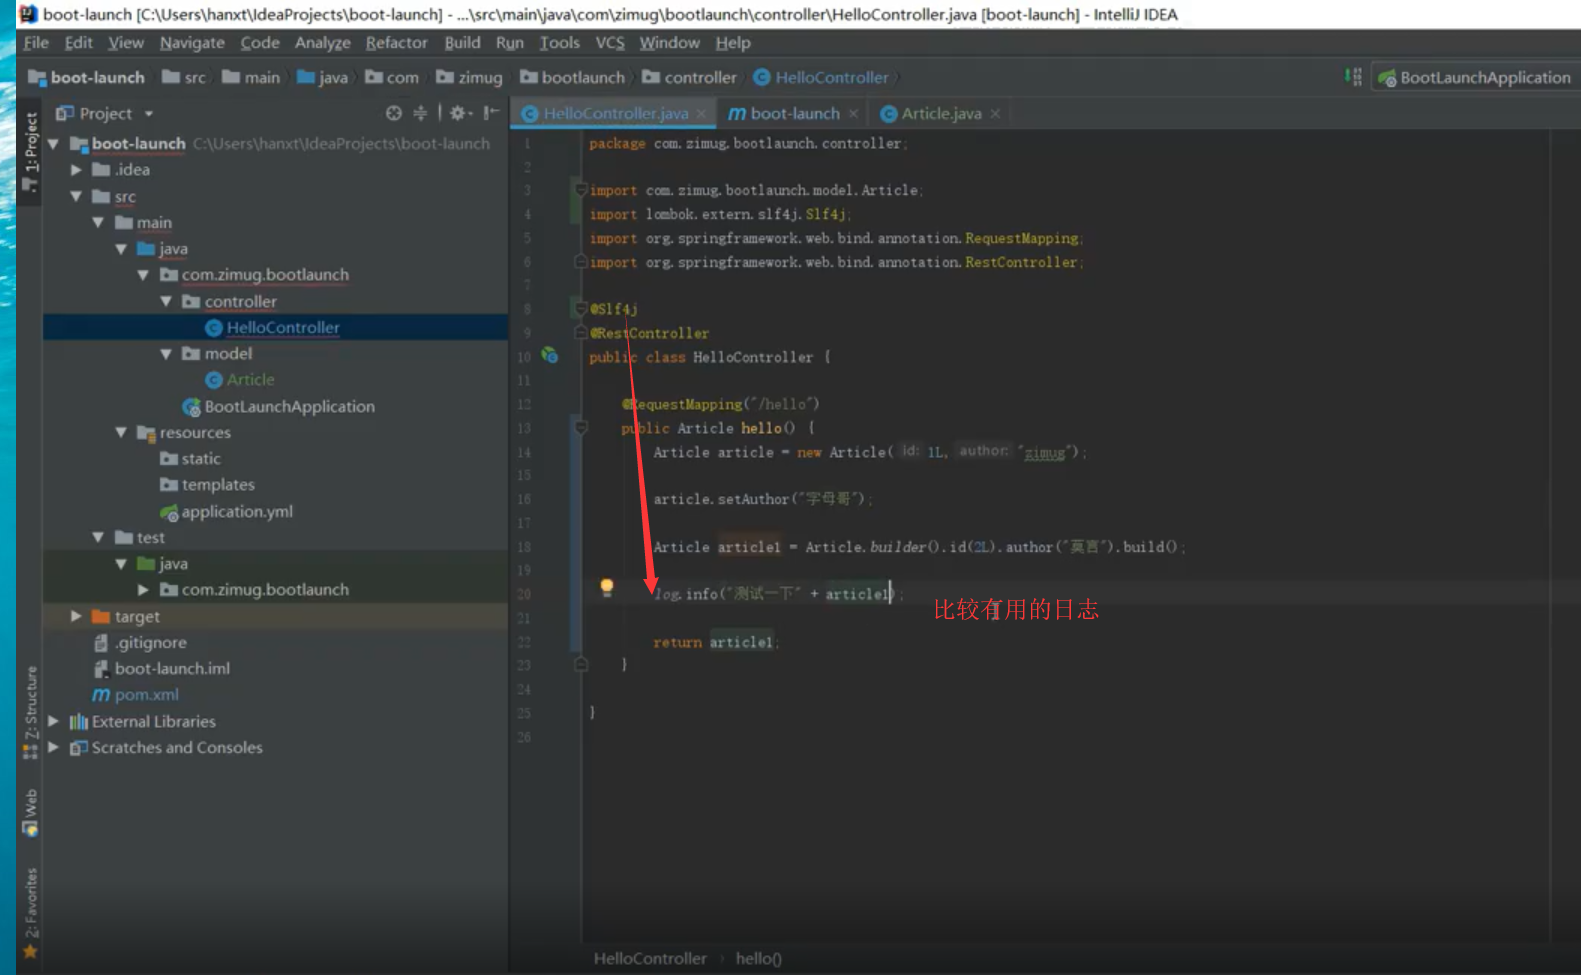Viewport: 1581px width, 975px height.
Task: Click the yellow light bulb intention icon
Action: [606, 588]
